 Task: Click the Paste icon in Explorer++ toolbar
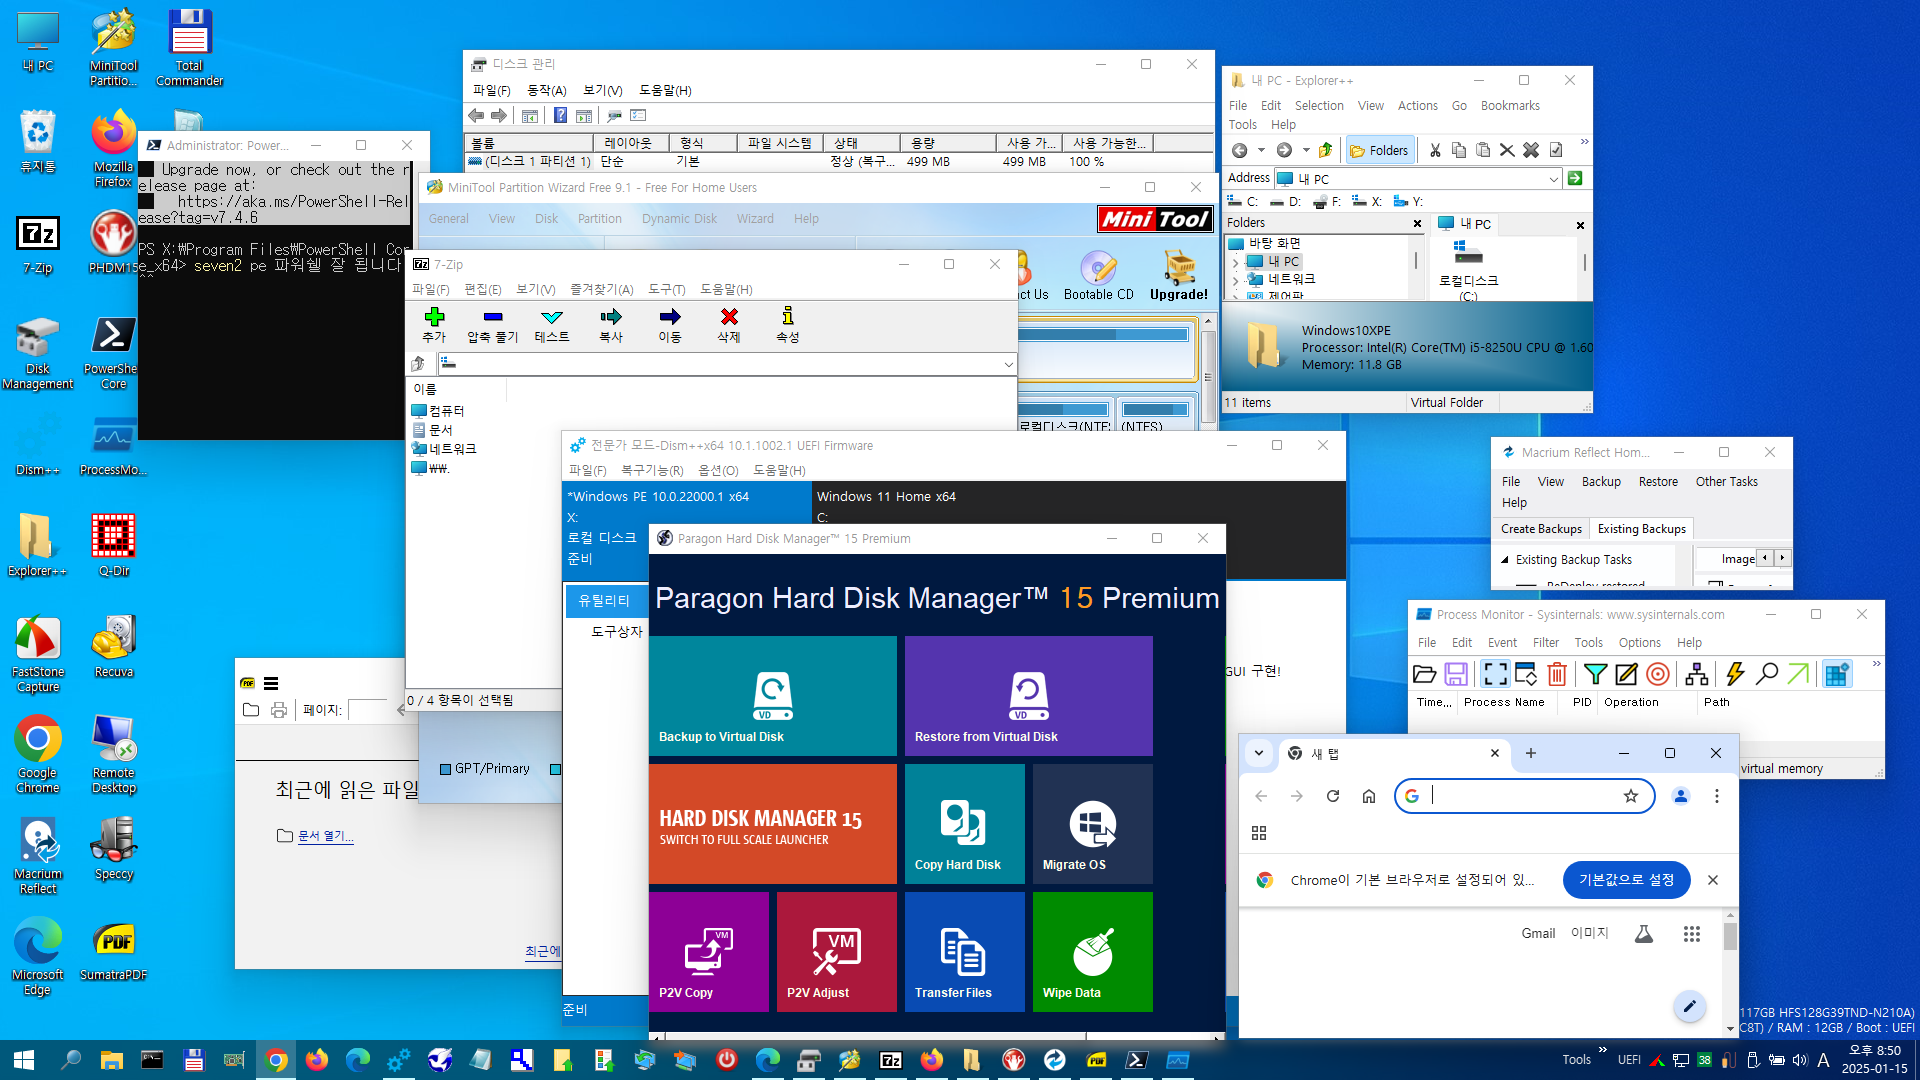(x=1483, y=150)
